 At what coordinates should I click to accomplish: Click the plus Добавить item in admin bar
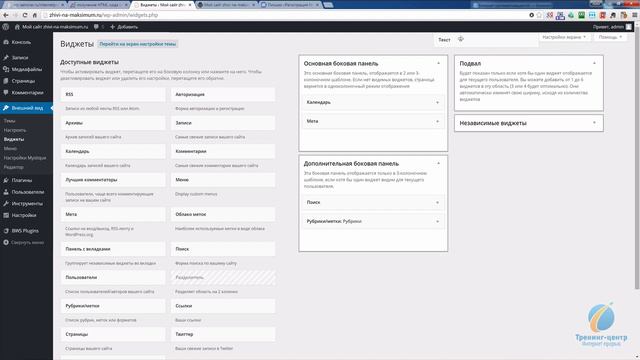(124, 27)
